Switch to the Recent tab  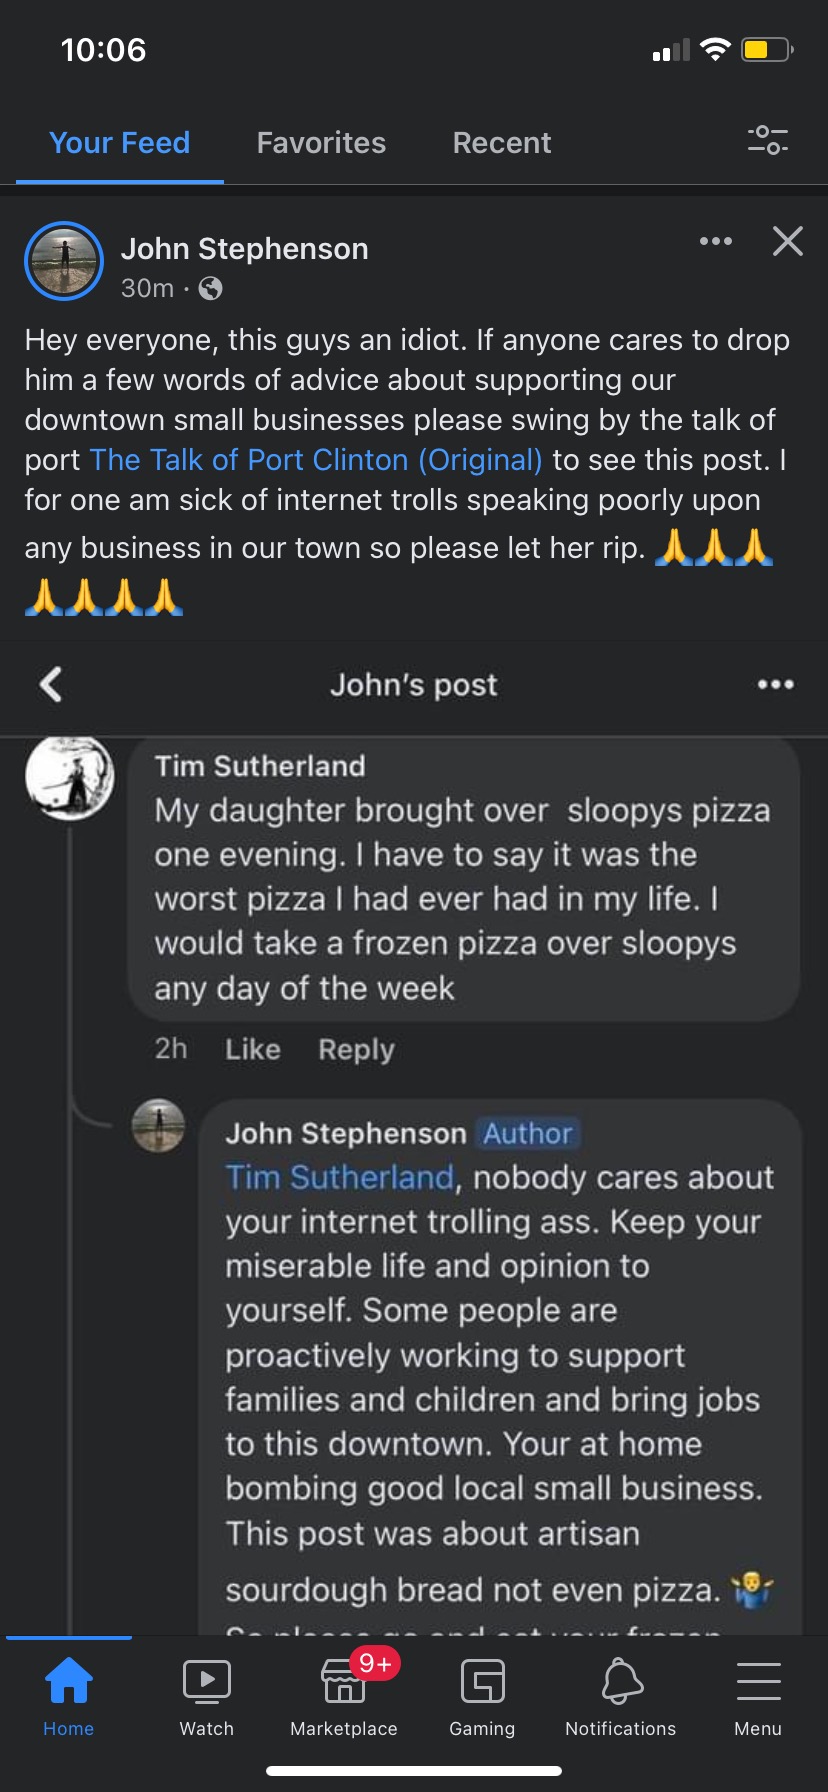[501, 143]
